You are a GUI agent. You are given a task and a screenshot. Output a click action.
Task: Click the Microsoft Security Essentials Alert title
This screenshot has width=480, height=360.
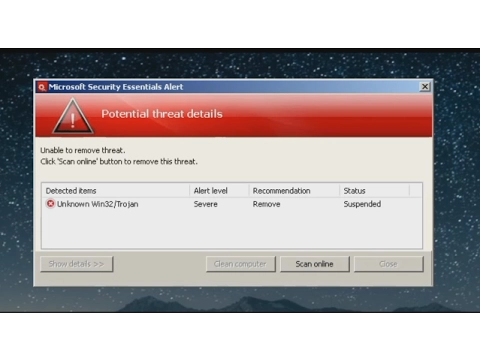[x=116, y=87]
